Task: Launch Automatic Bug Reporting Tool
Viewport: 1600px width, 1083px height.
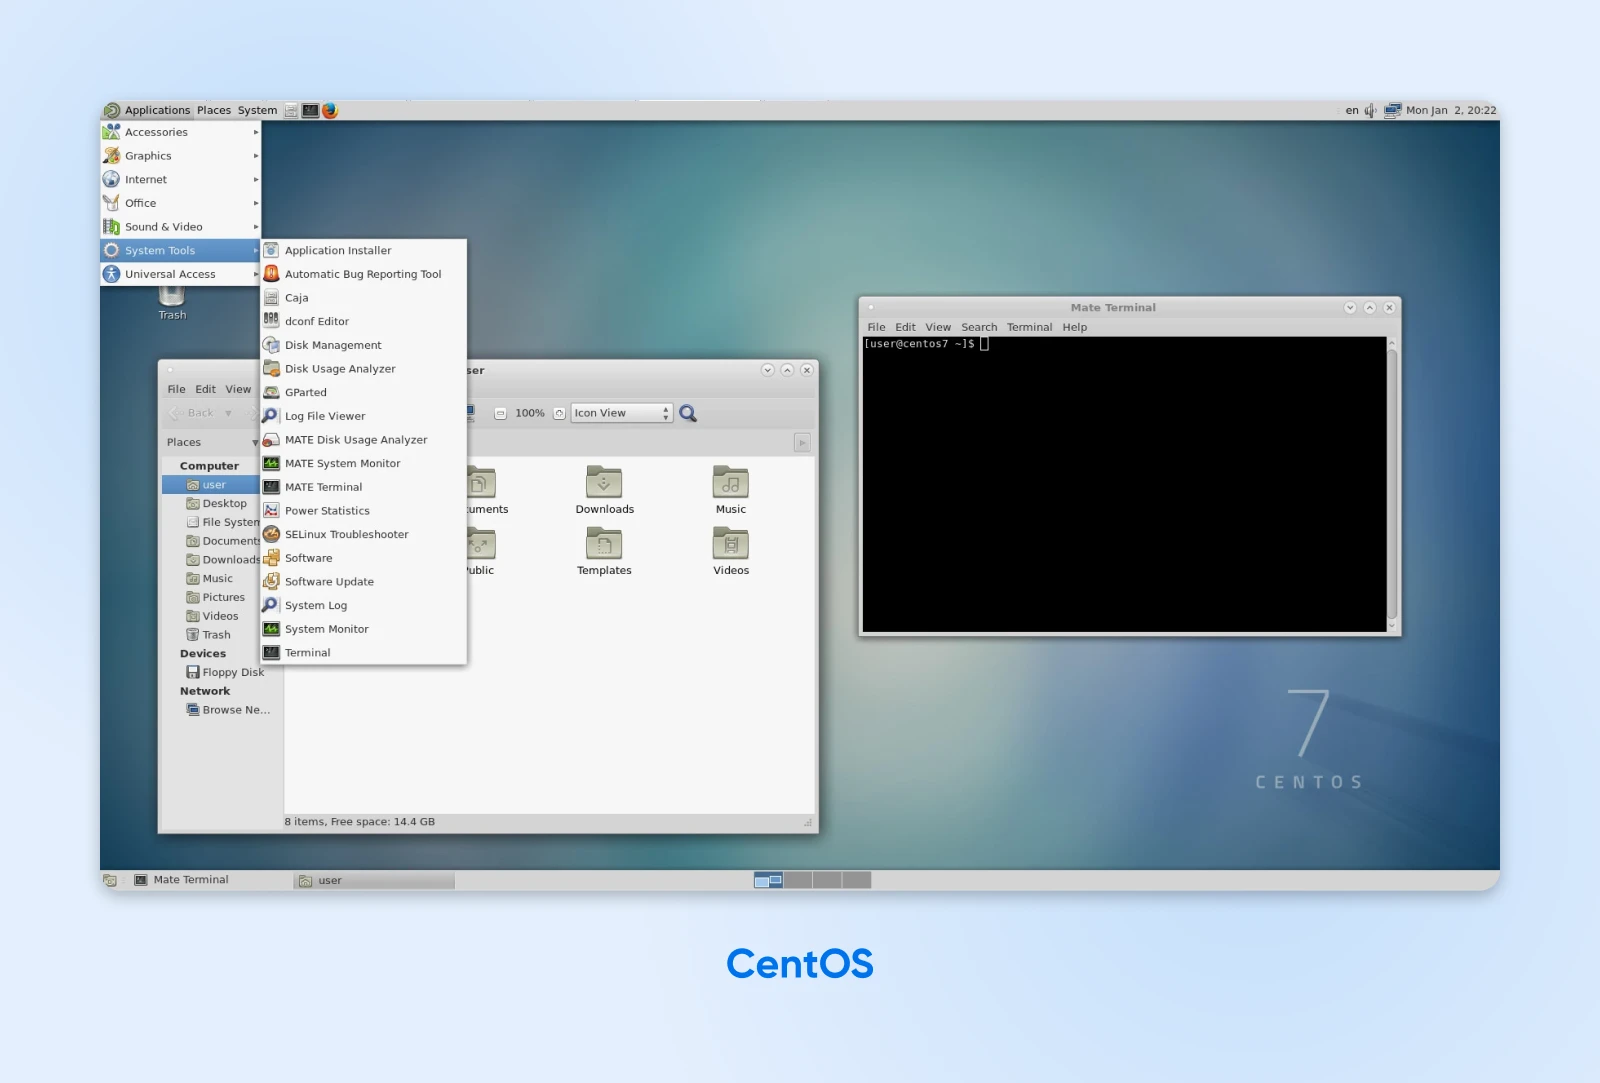Action: (363, 274)
